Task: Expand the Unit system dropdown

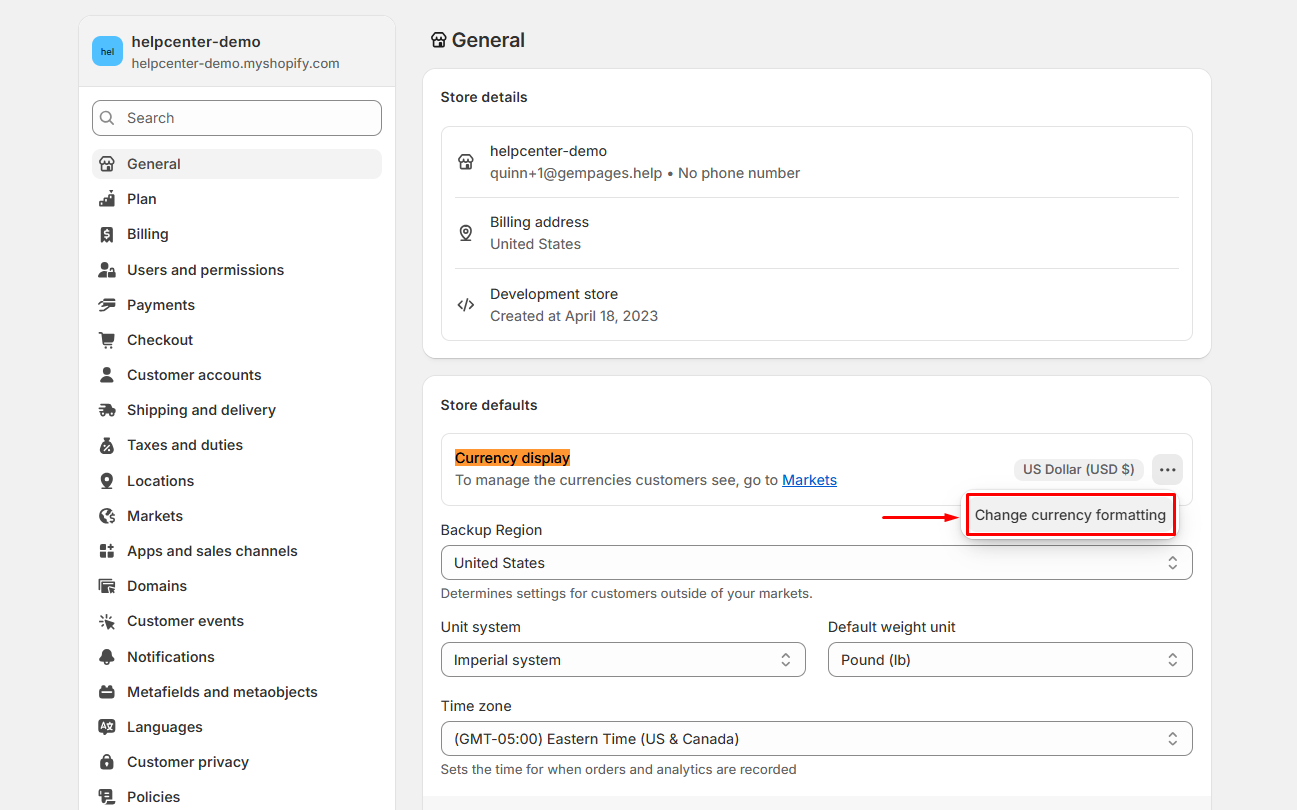Action: click(622, 660)
